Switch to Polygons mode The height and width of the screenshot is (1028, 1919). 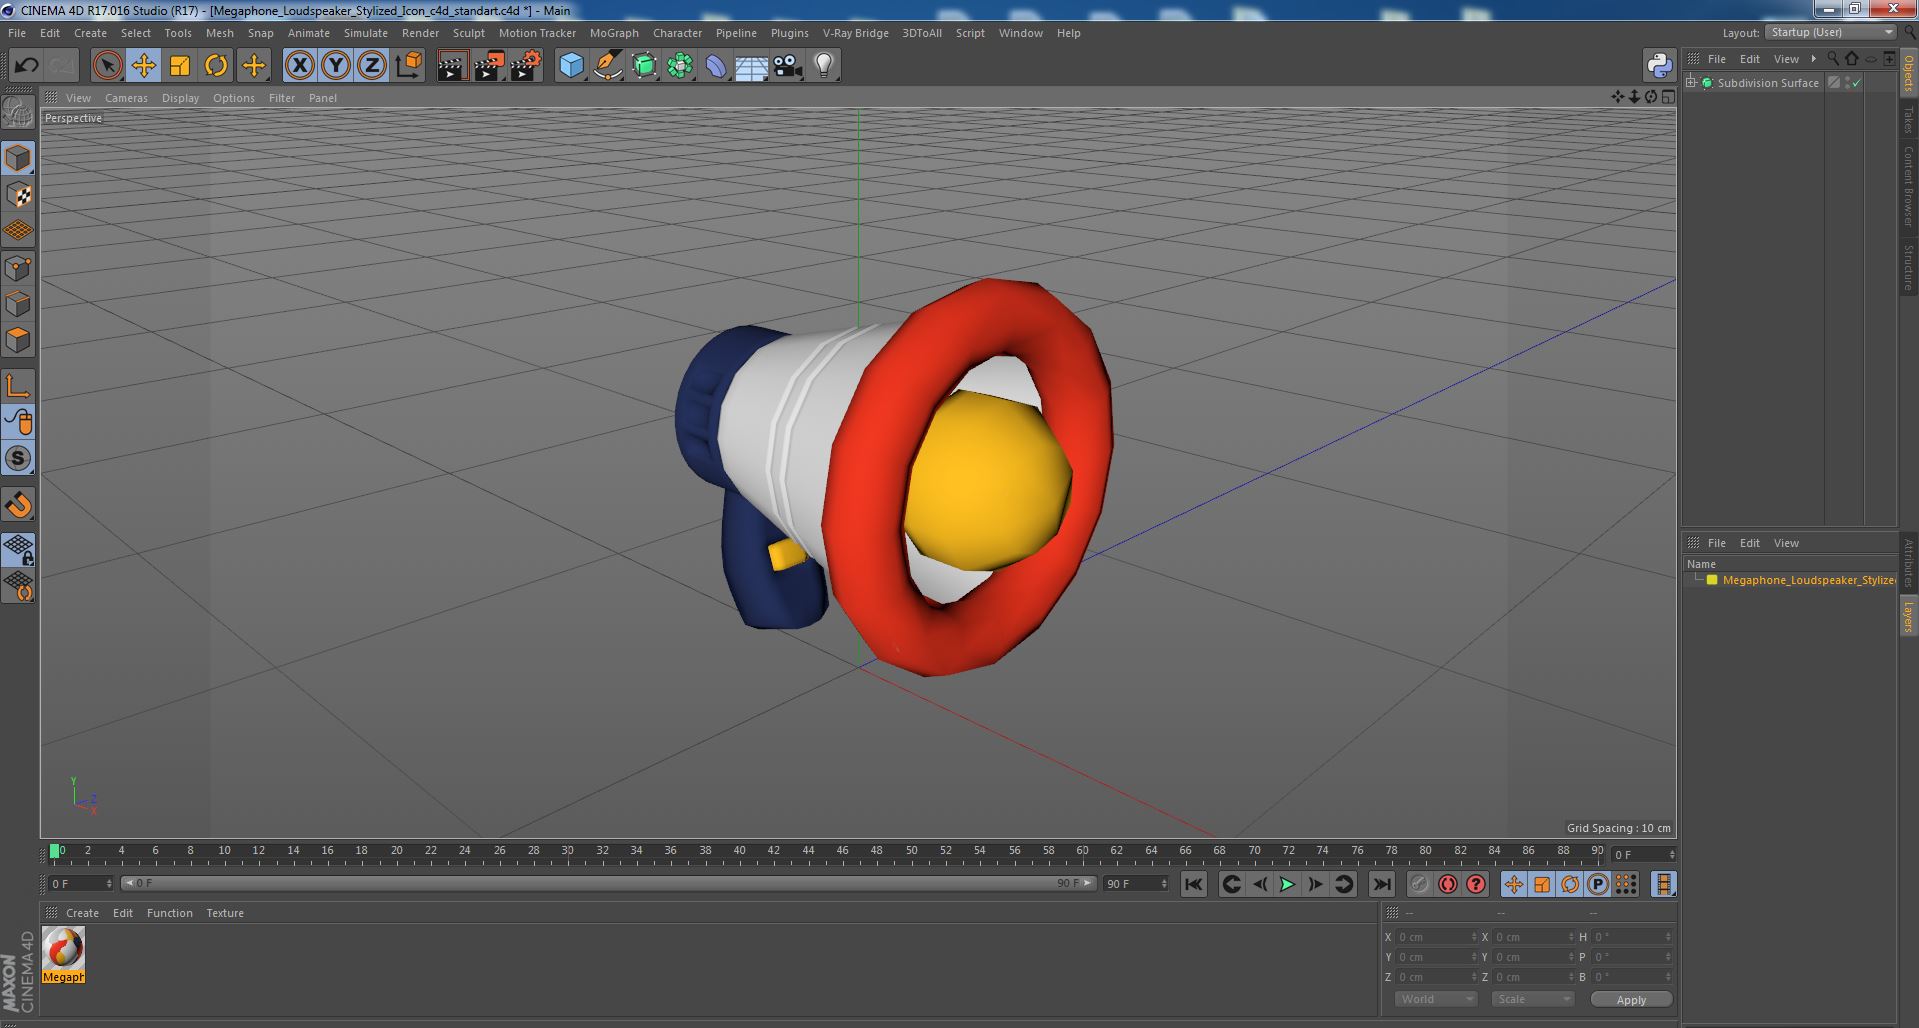coord(18,340)
